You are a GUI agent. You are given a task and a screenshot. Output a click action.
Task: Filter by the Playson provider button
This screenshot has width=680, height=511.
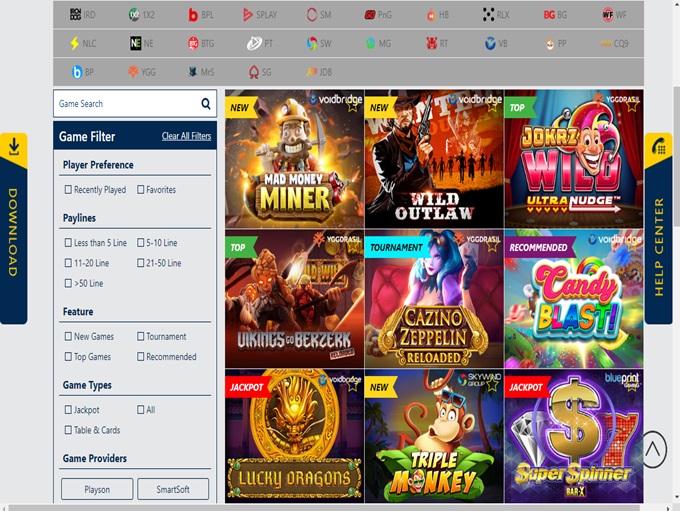(x=97, y=489)
